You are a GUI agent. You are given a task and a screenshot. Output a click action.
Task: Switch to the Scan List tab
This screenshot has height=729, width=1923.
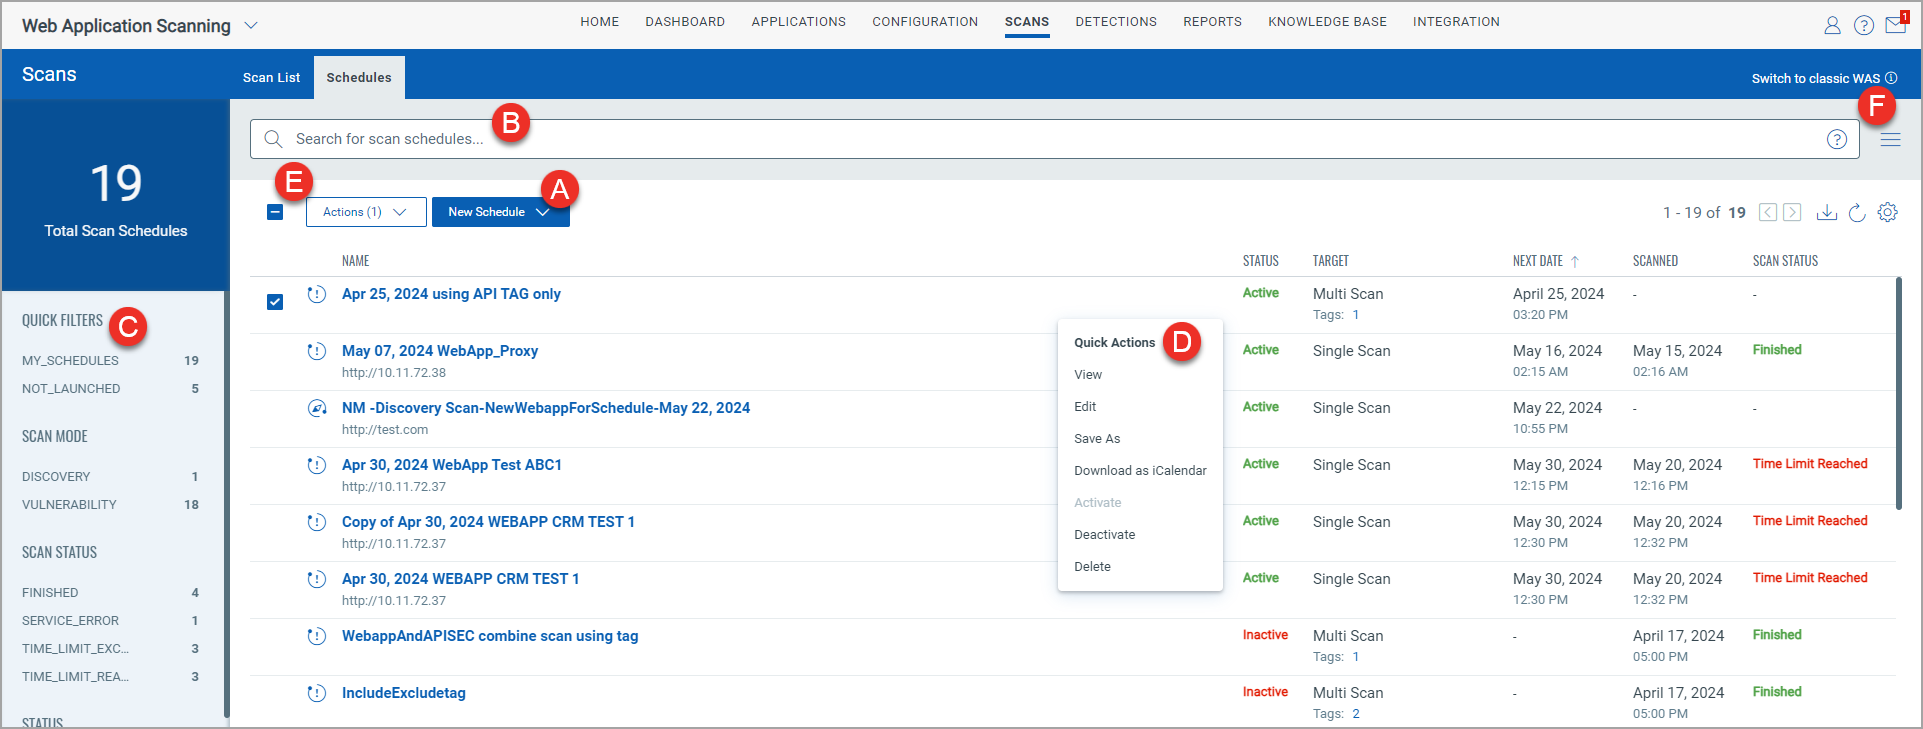pos(271,77)
